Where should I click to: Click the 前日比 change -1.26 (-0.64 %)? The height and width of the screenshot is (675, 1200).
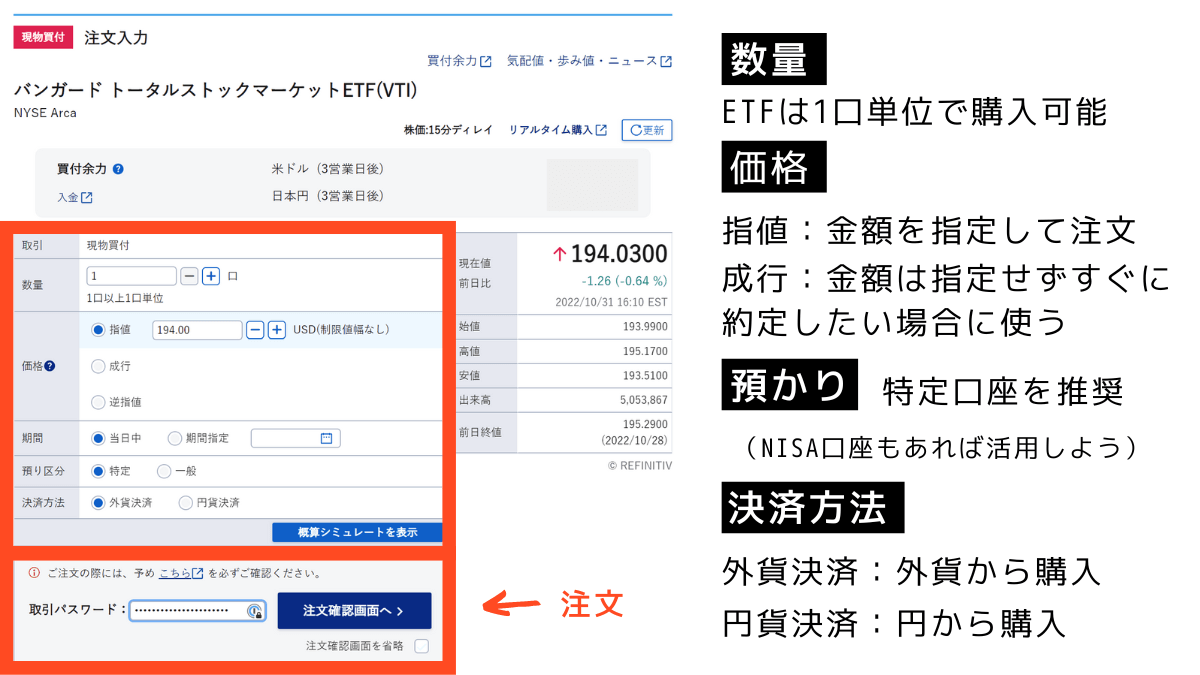626,281
